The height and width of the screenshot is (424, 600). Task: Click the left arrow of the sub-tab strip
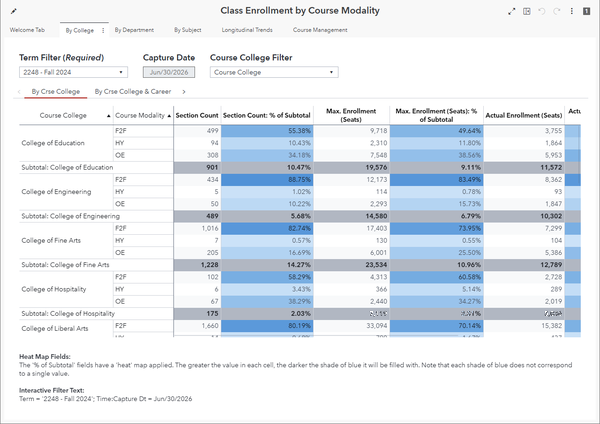(x=19, y=92)
